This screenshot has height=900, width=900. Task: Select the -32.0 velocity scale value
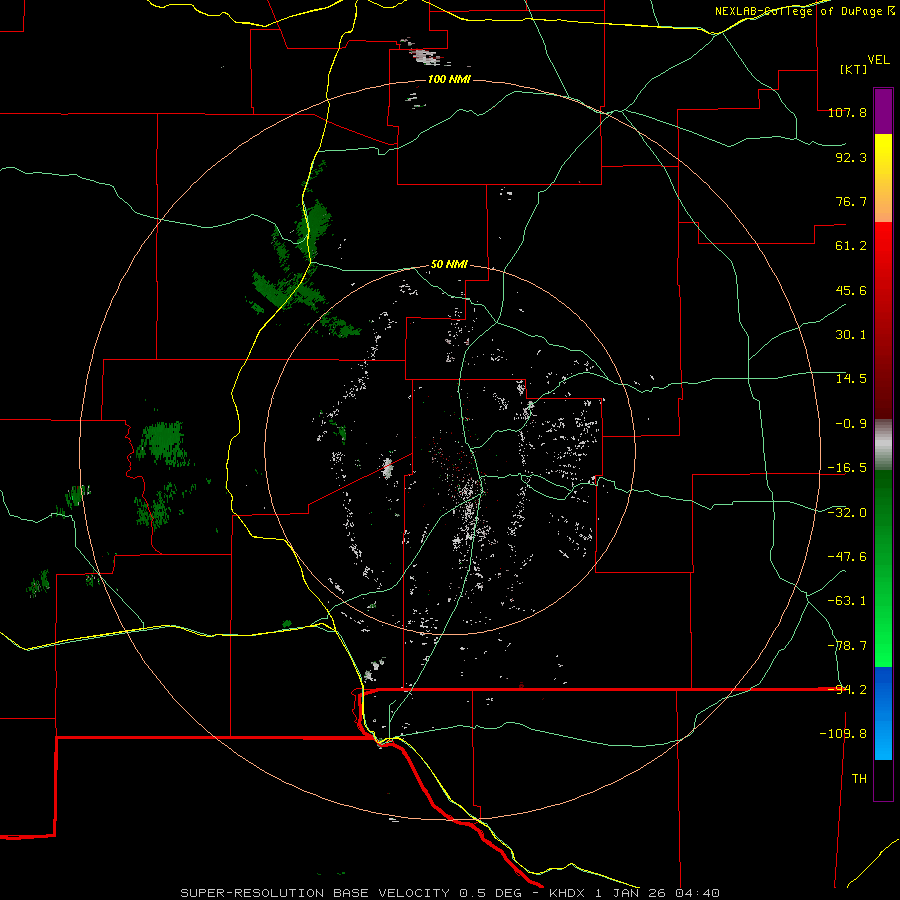click(x=847, y=513)
